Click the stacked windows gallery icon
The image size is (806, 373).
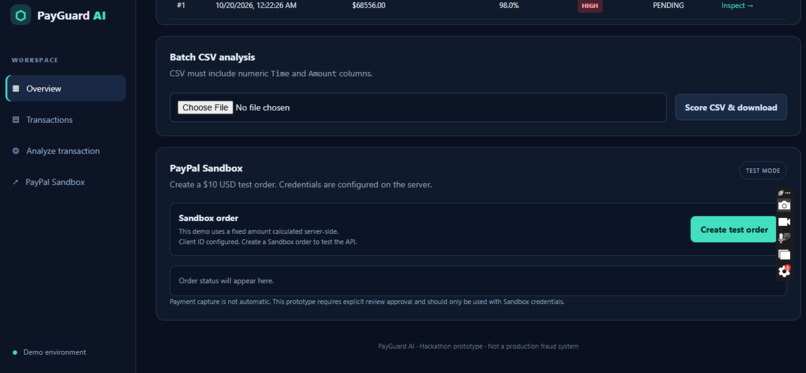click(x=784, y=254)
